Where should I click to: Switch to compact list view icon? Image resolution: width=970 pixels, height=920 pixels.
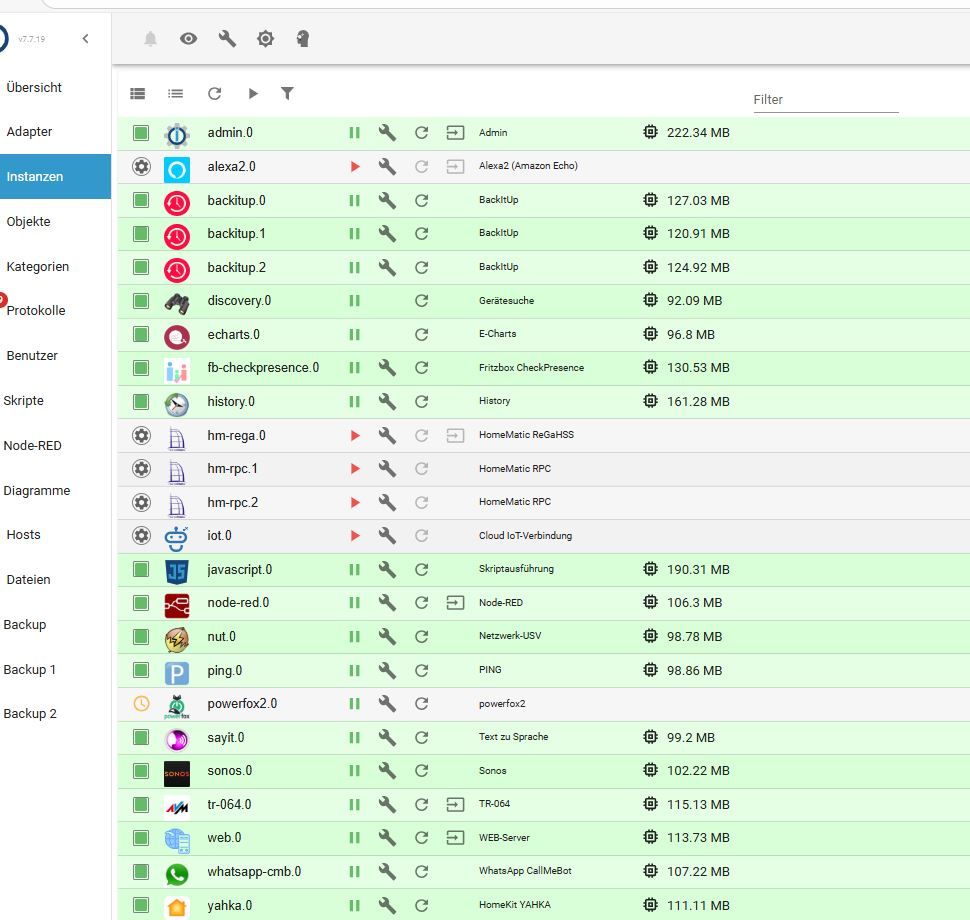click(176, 93)
